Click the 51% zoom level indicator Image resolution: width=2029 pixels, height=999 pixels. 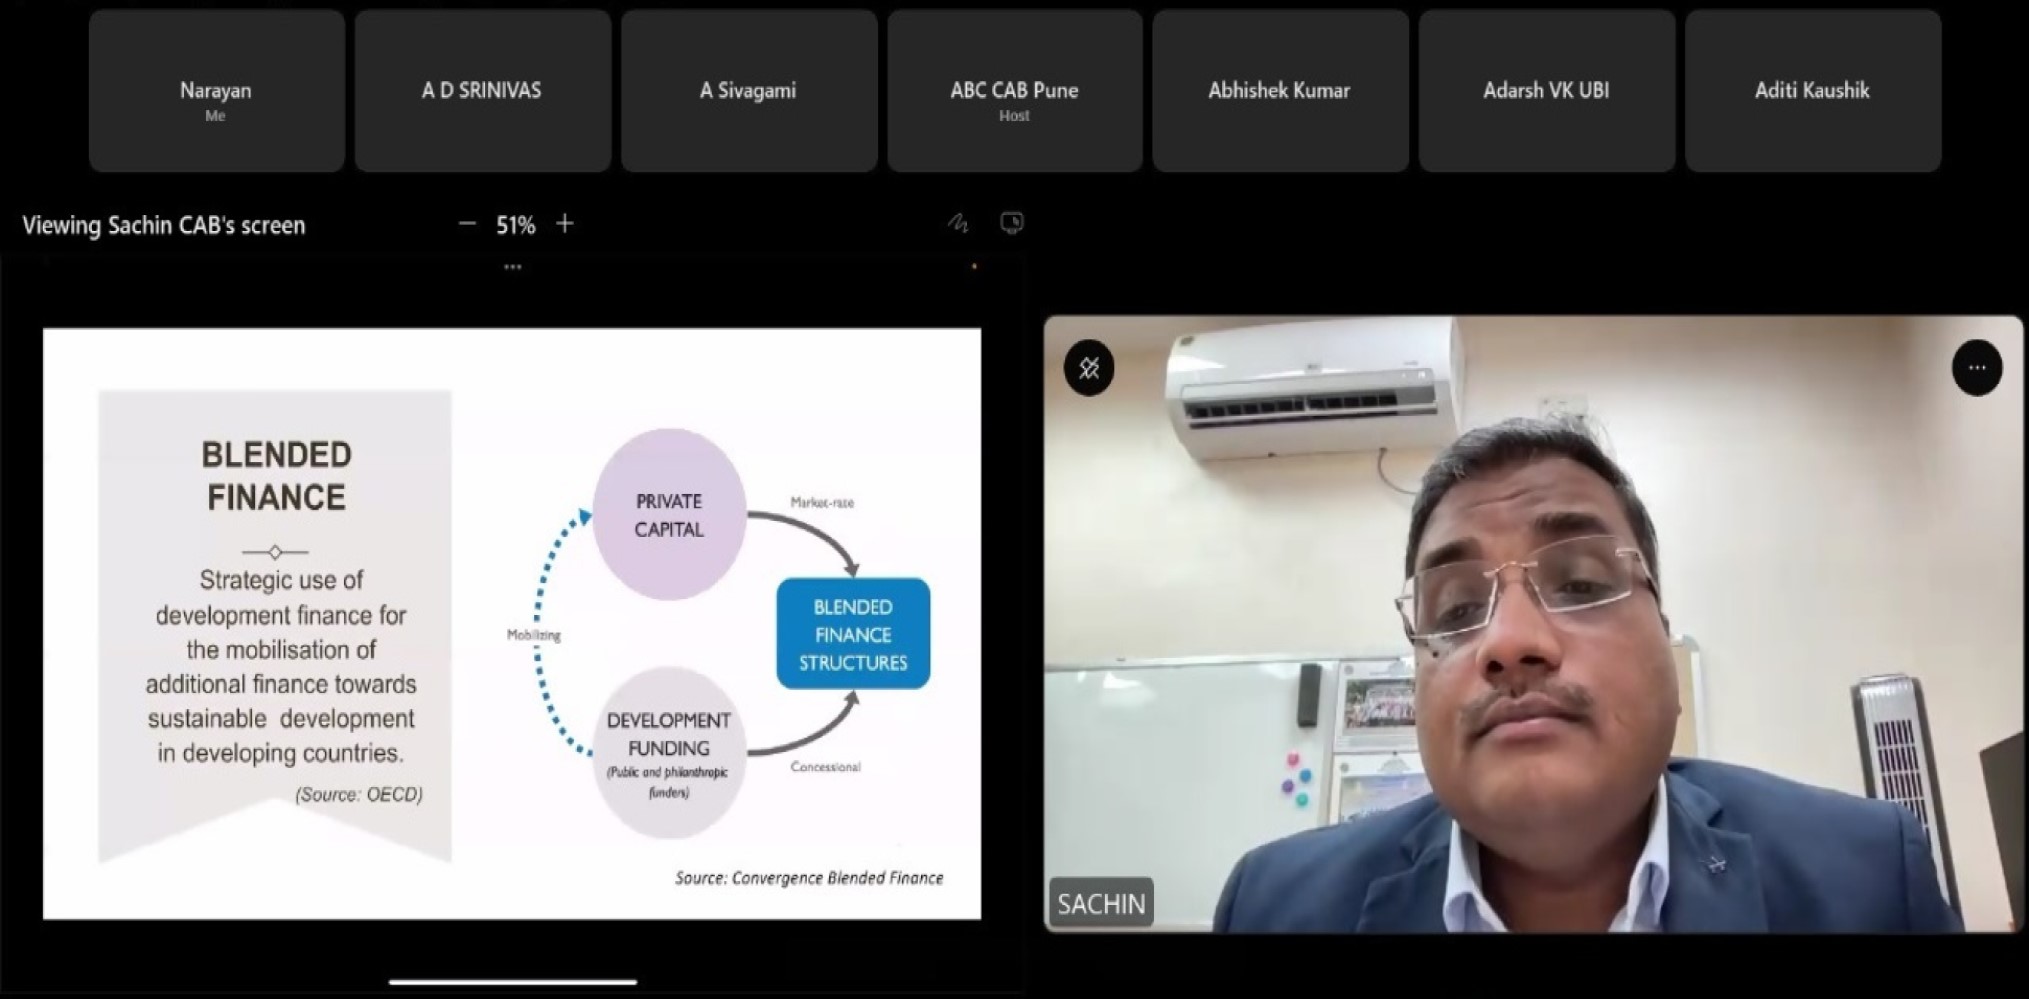516,225
